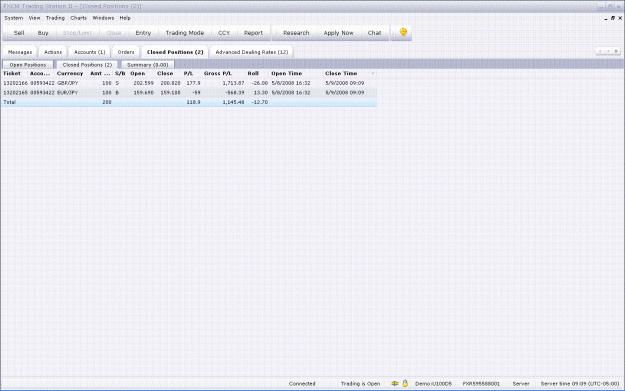Sort by the Ticket column header
Screen dimensions: 625x391
[12, 73]
